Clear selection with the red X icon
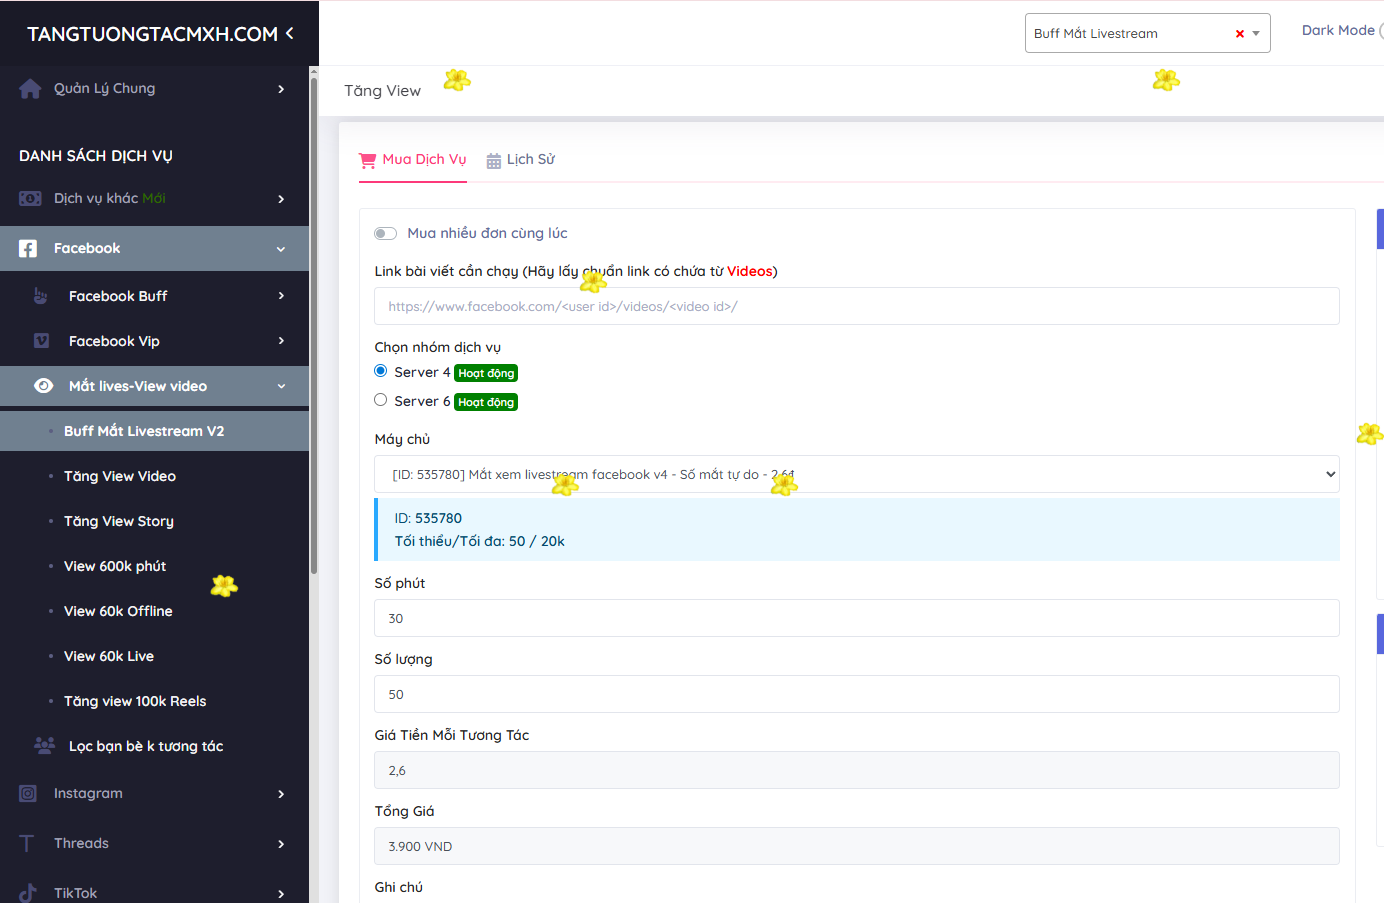 pyautogui.click(x=1240, y=34)
